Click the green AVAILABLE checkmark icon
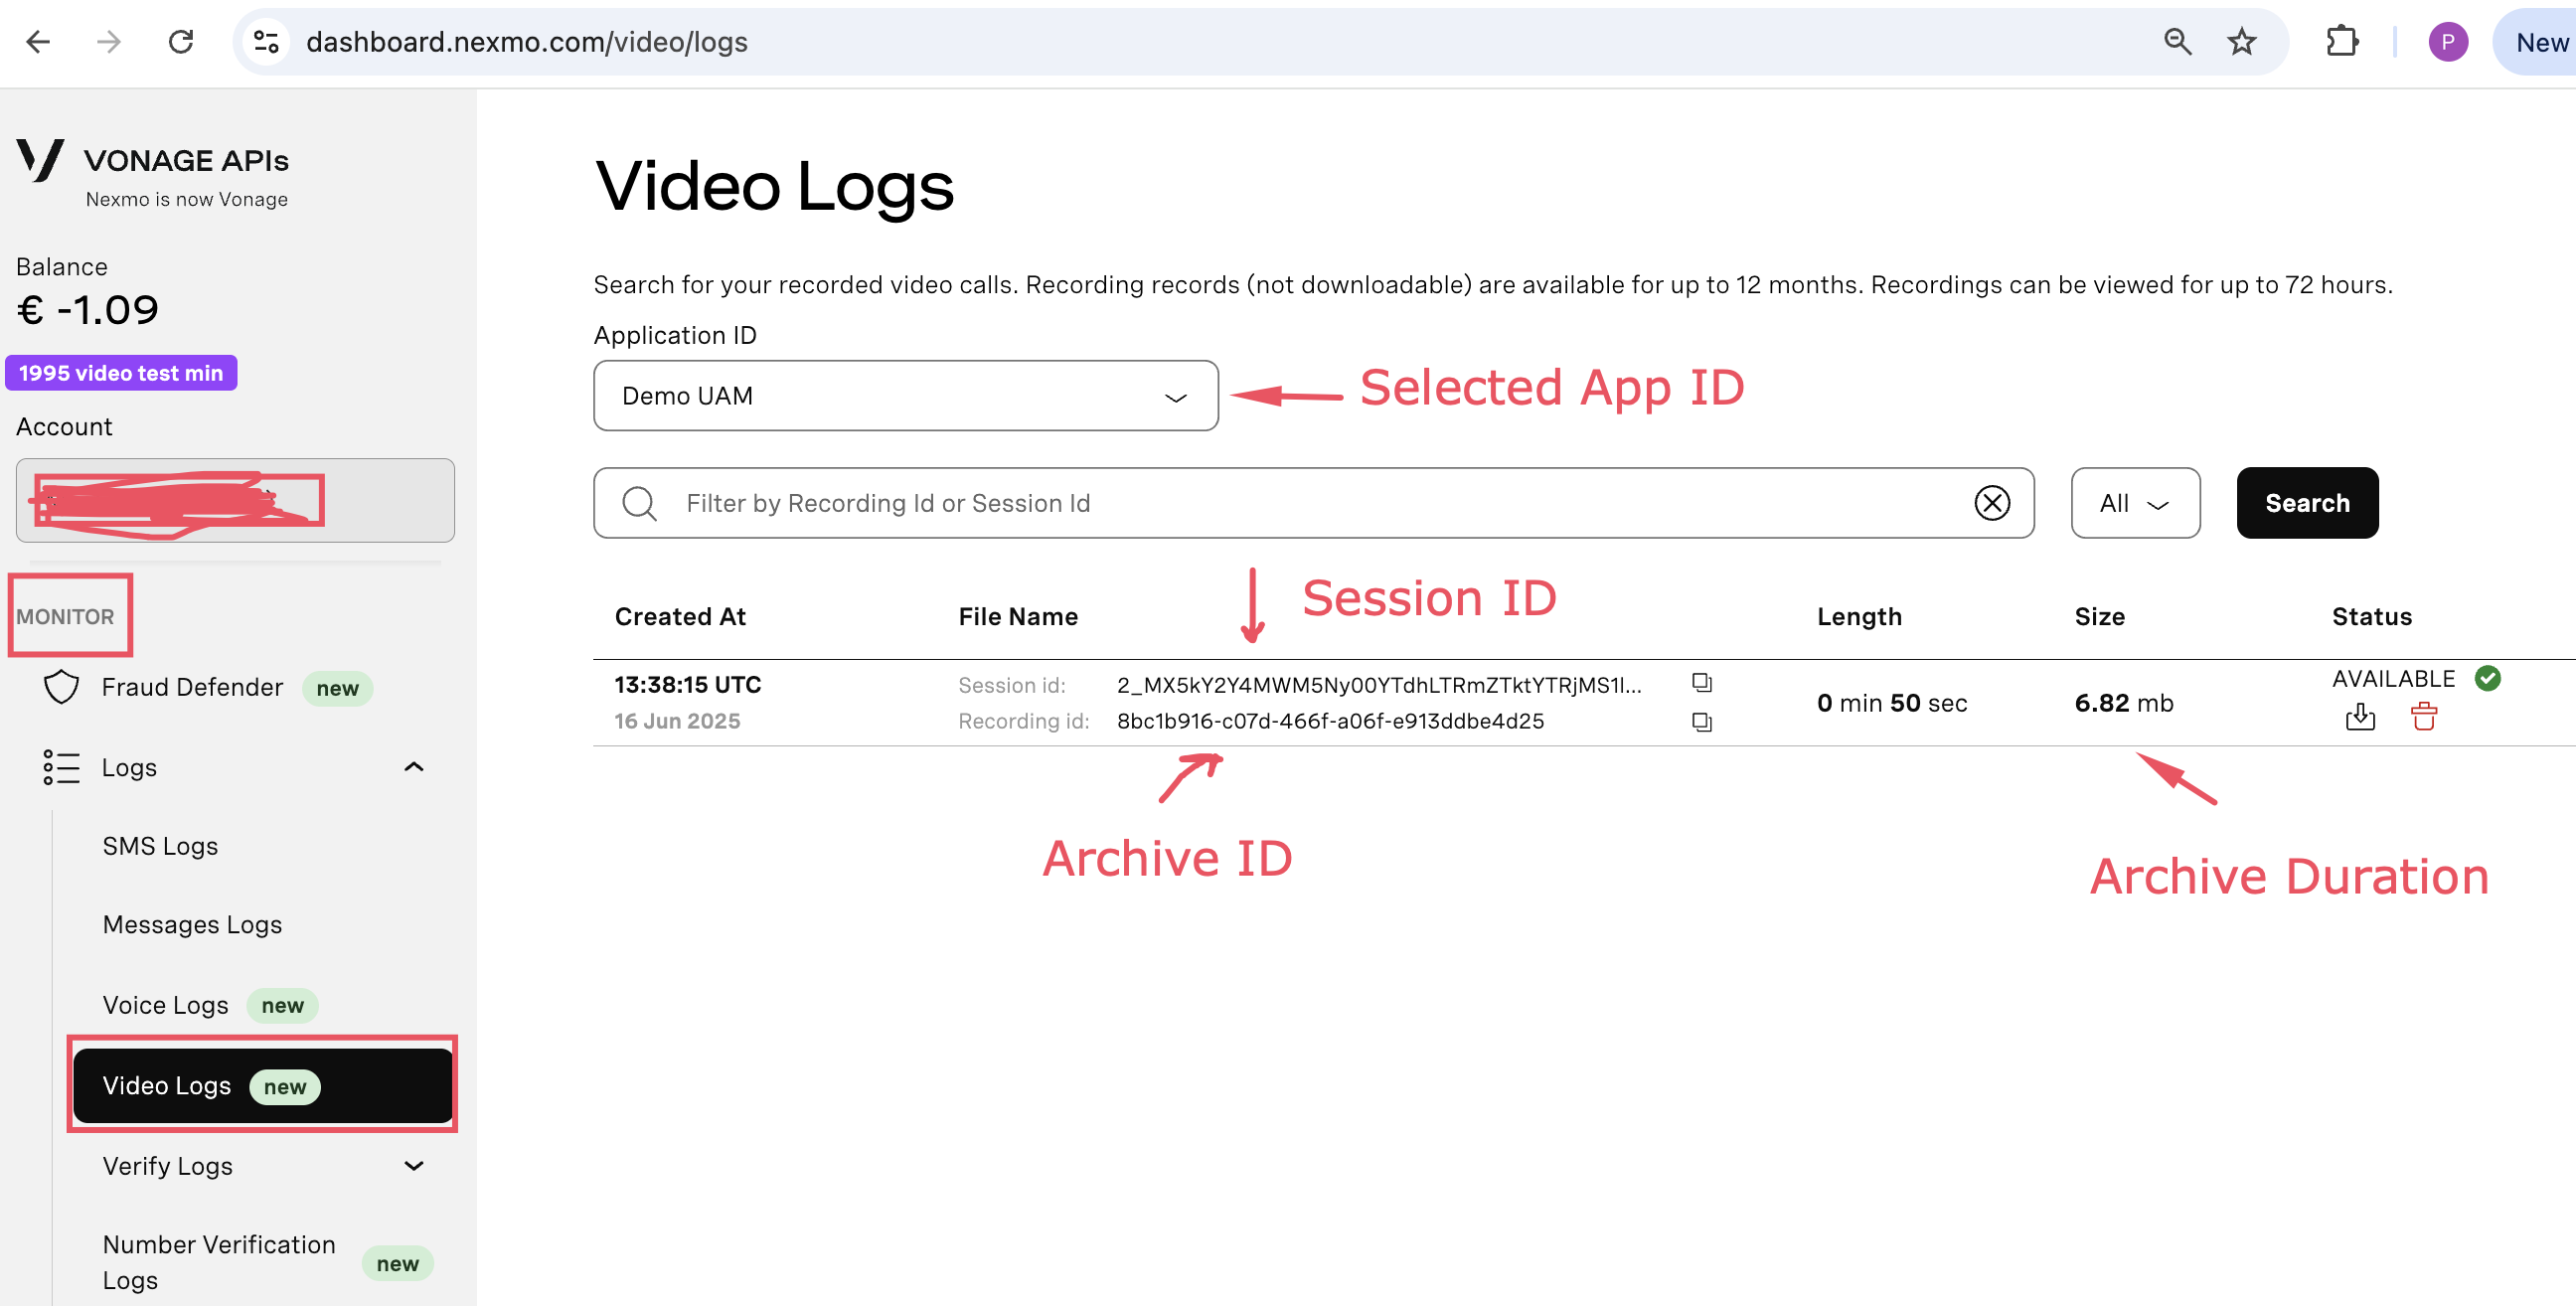This screenshot has height=1306, width=2576. click(x=2487, y=679)
